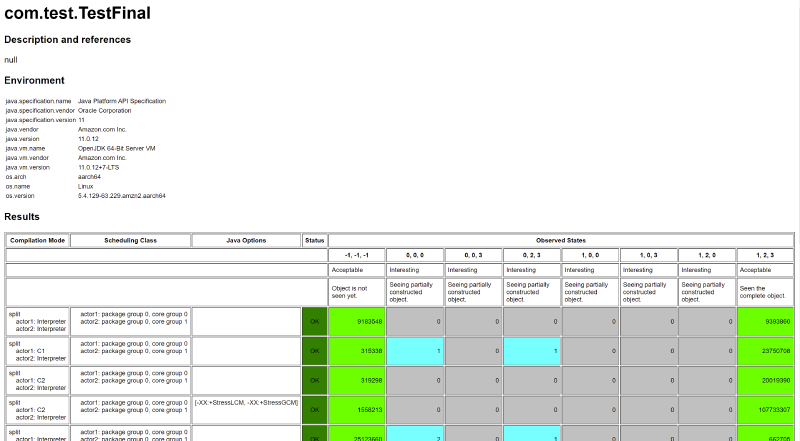The image size is (800, 441).
Task: Select the Description and references heading
Action: (x=67, y=40)
